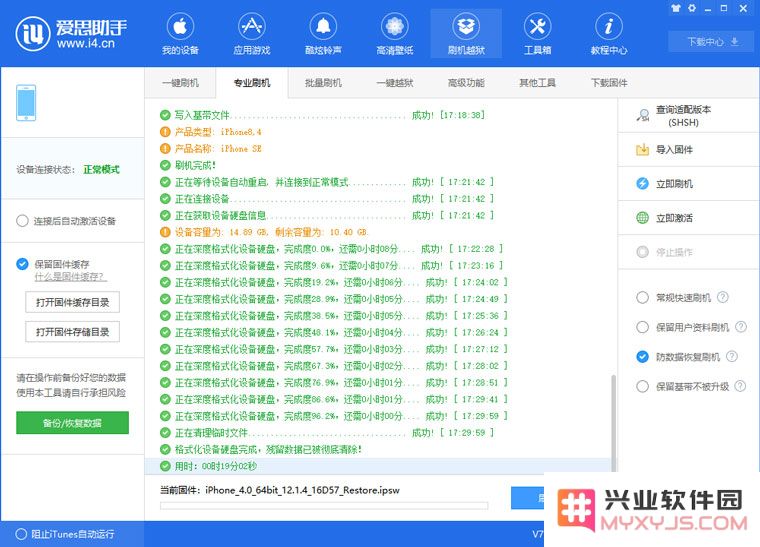760x547 pixels.
Task: Switch to 其他工具 tab
Action: coord(537,83)
